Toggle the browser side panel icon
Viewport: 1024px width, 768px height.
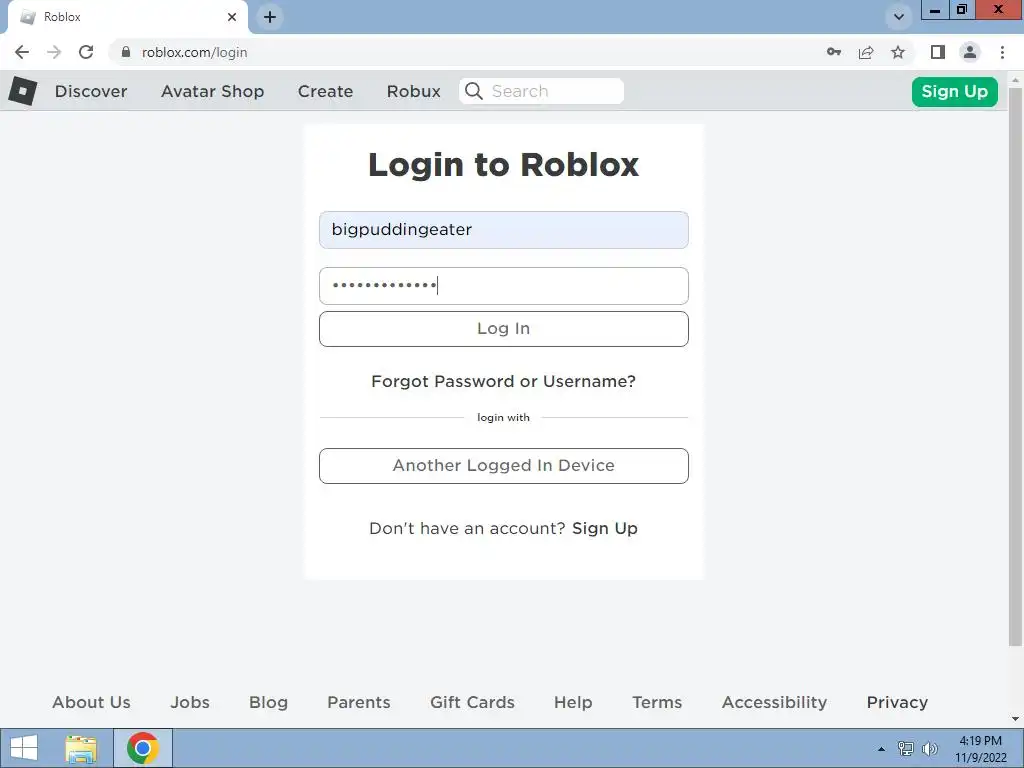click(938, 52)
